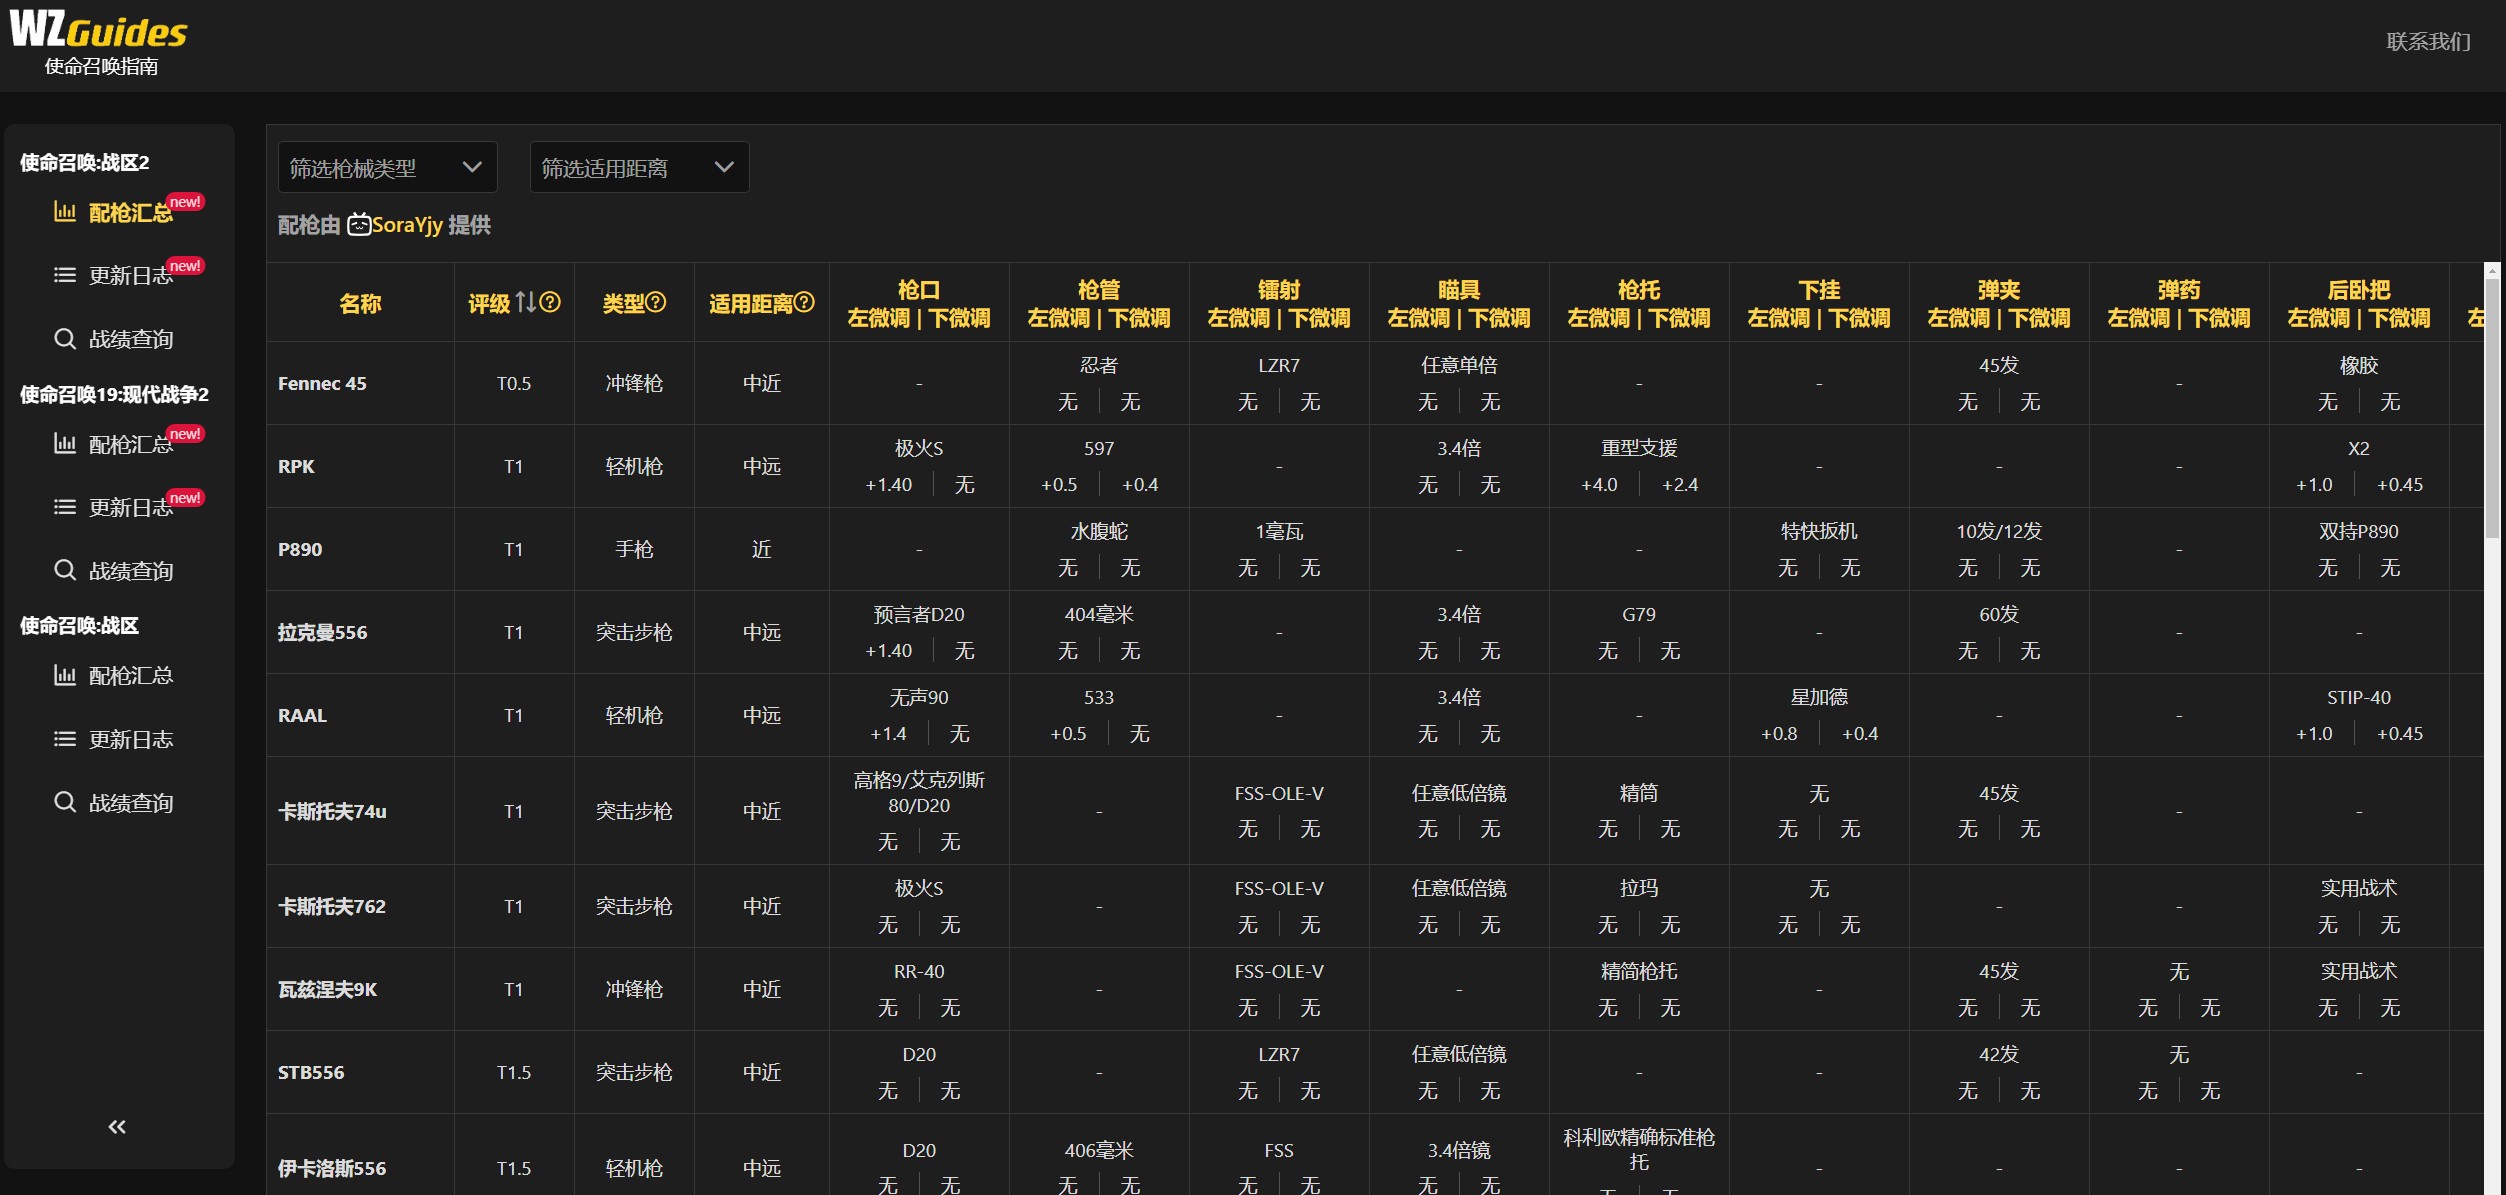This screenshot has width=2506, height=1195.
Task: Select the Fennec 45 weapon row name
Action: coord(322,383)
